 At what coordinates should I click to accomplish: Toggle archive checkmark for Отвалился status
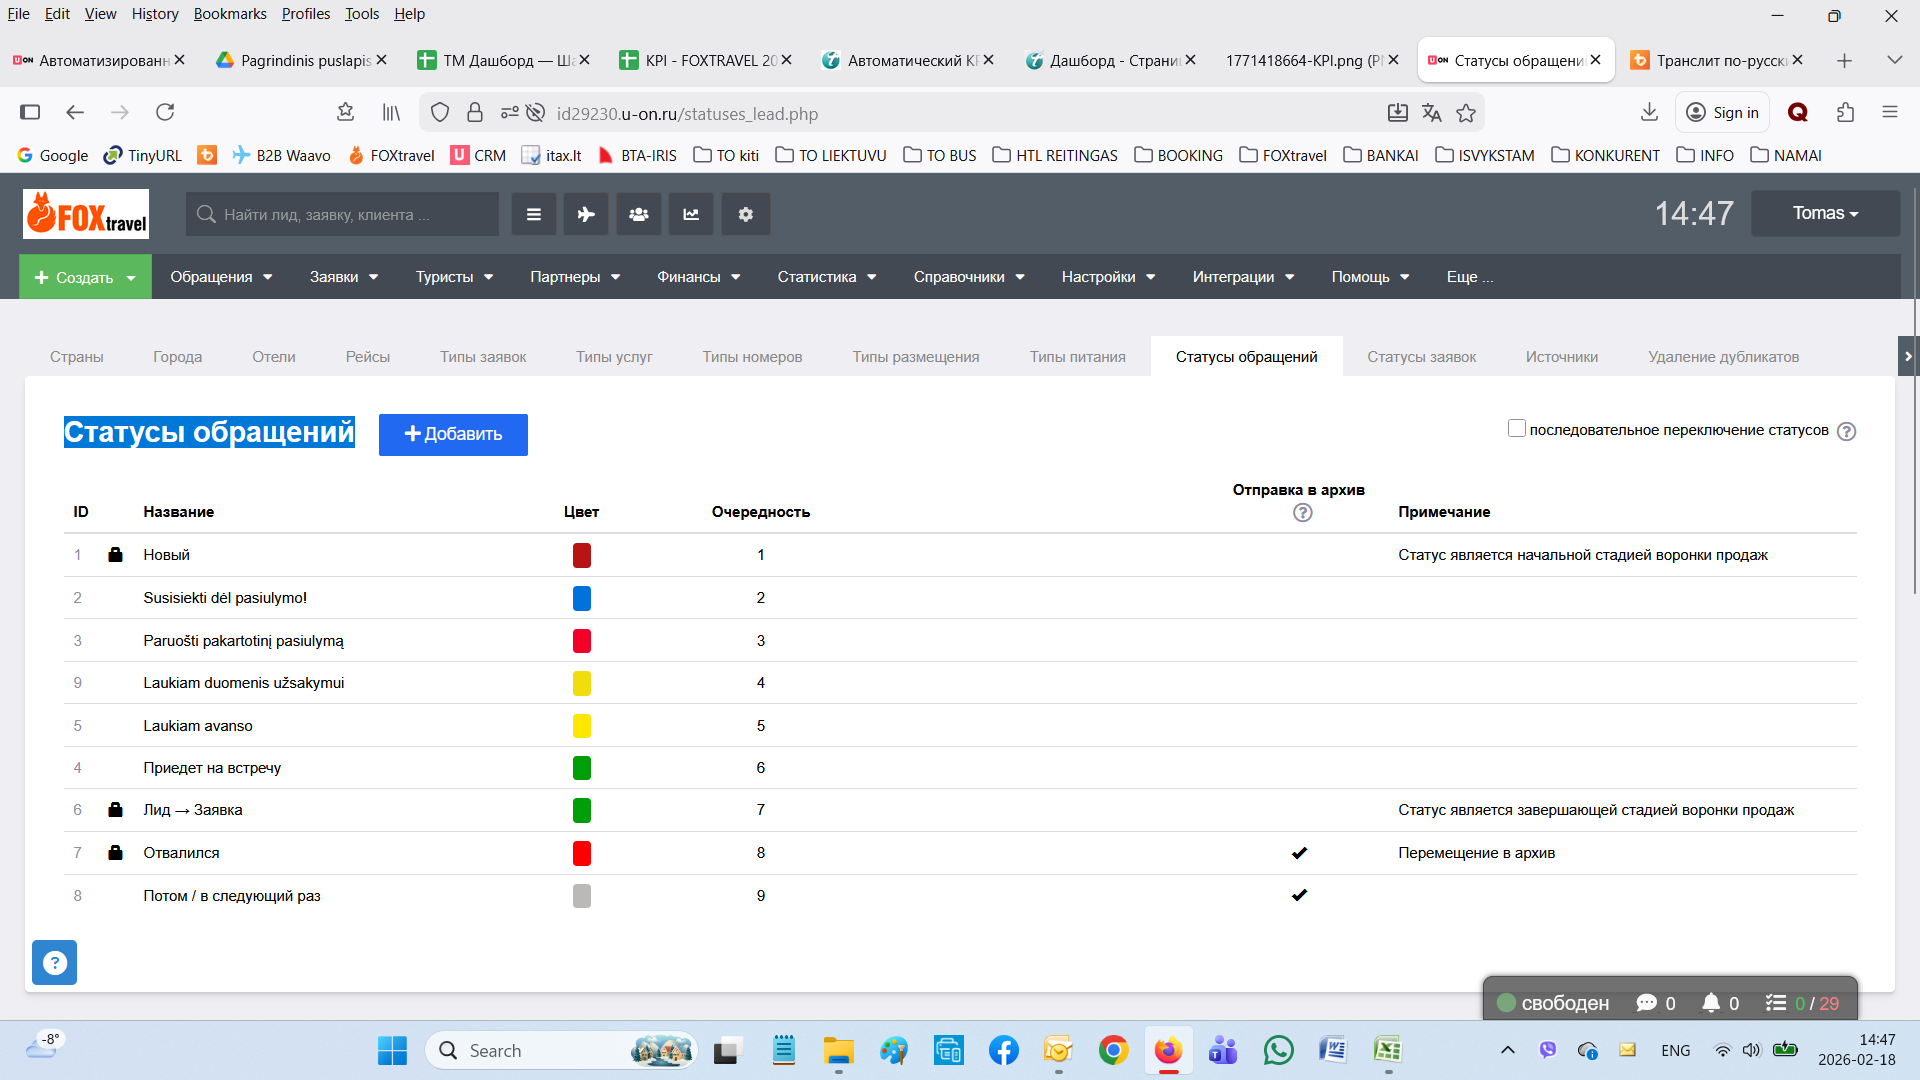[1299, 853]
